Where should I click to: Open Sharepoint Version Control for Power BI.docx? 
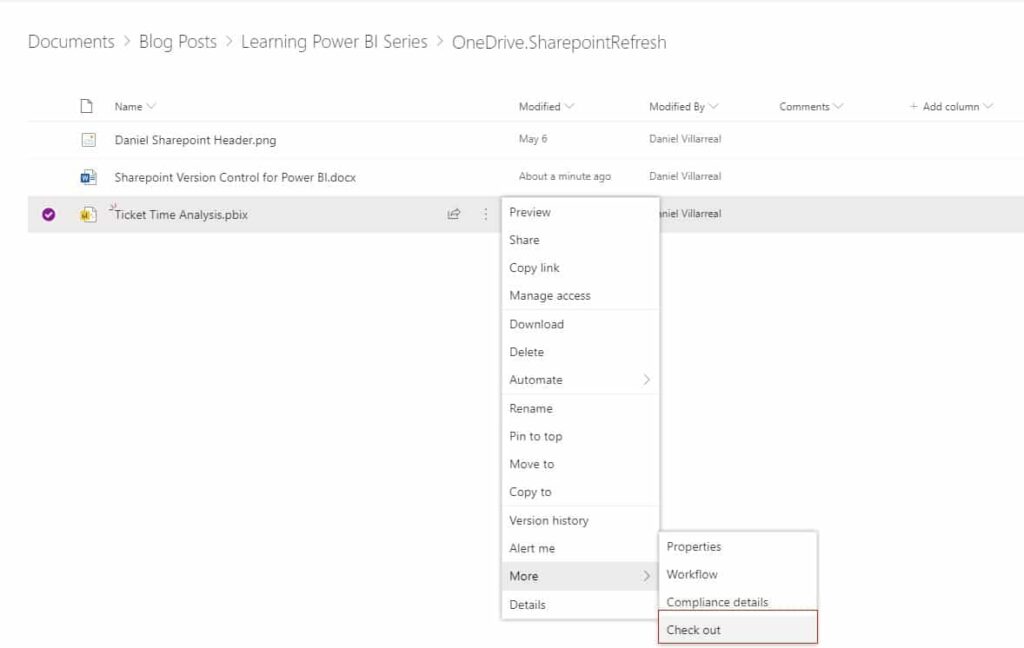[235, 177]
